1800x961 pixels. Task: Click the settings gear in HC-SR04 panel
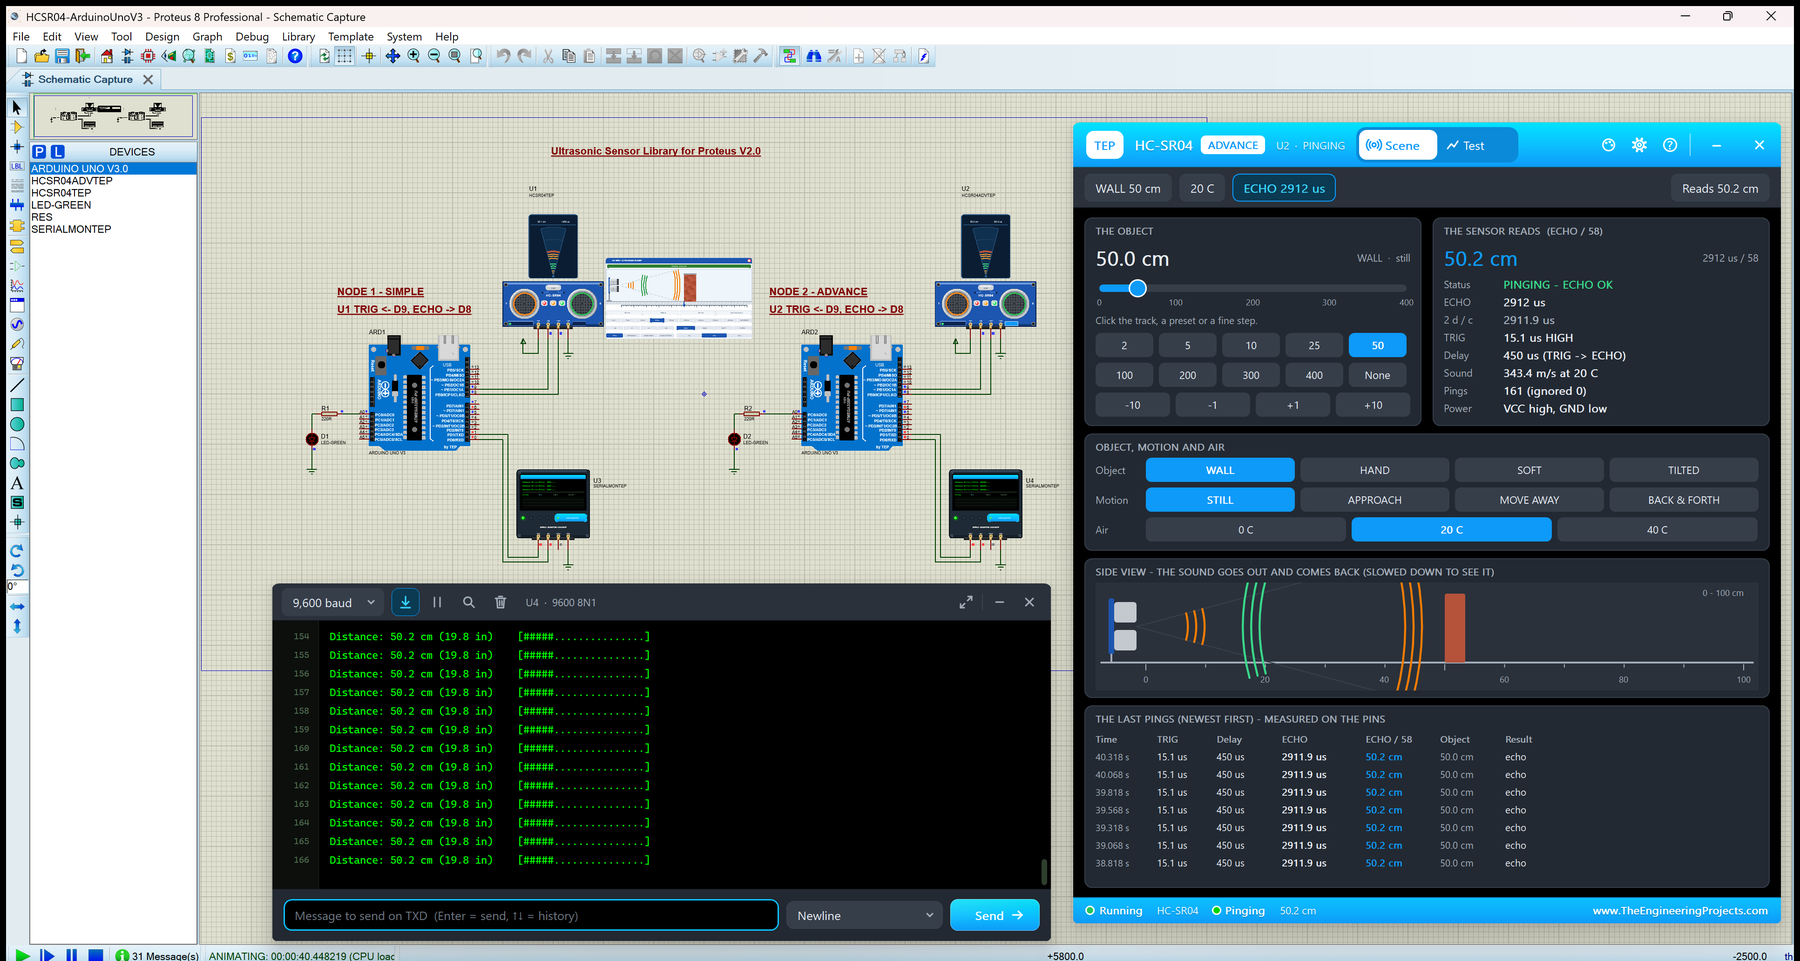click(1639, 145)
